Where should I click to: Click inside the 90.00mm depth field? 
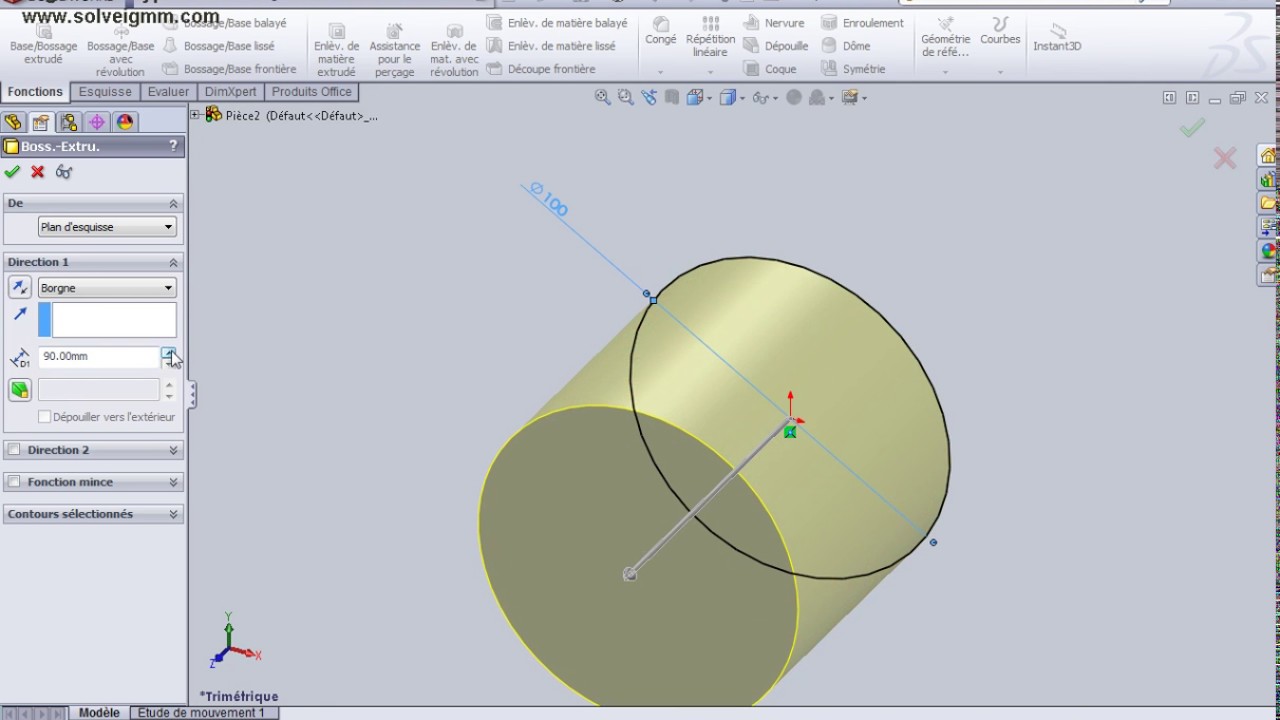[99, 356]
